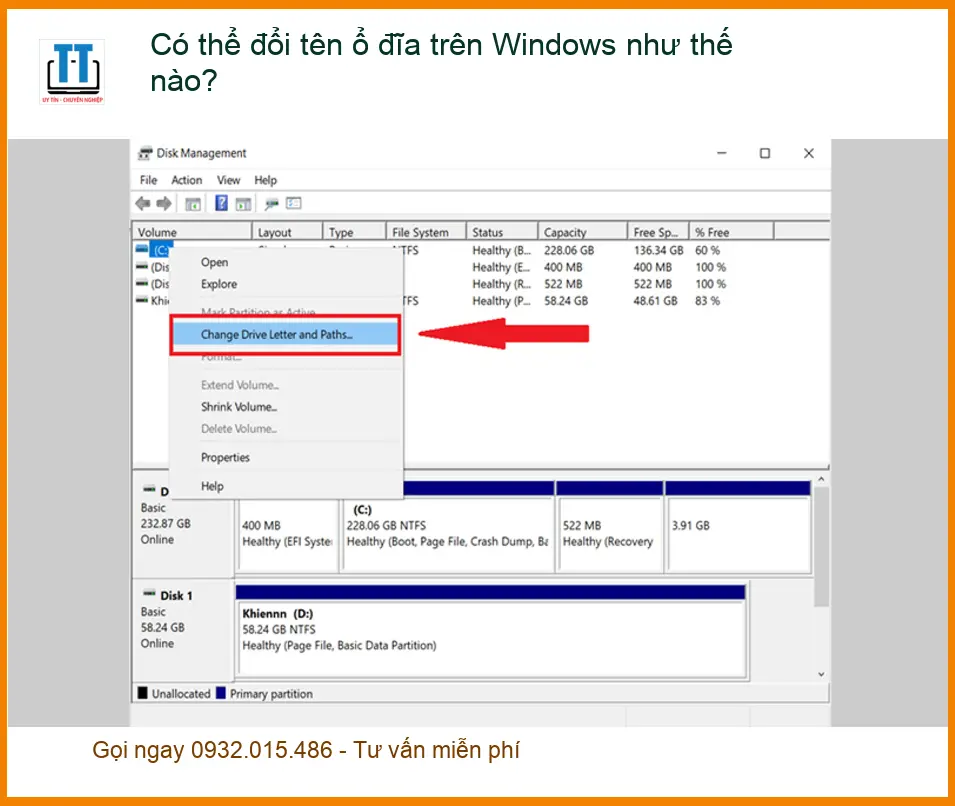Click the 522 MB capacity cell in list
The width and height of the screenshot is (955, 806).
click(563, 285)
